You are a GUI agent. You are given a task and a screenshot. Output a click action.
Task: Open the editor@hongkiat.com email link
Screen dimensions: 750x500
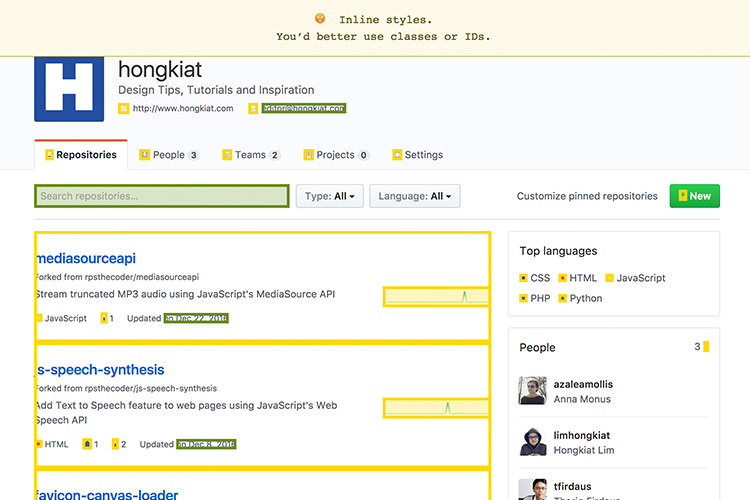(304, 109)
